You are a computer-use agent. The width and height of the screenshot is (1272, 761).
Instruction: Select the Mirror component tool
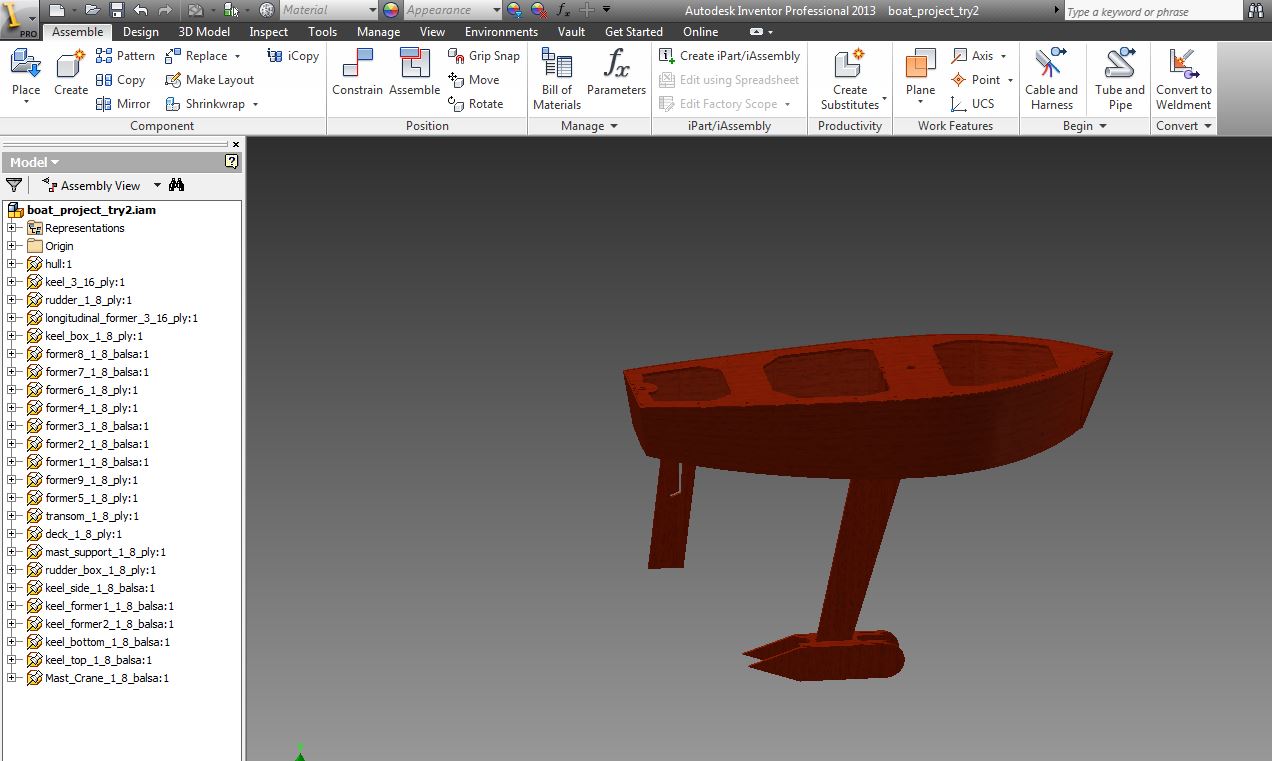pyautogui.click(x=123, y=104)
